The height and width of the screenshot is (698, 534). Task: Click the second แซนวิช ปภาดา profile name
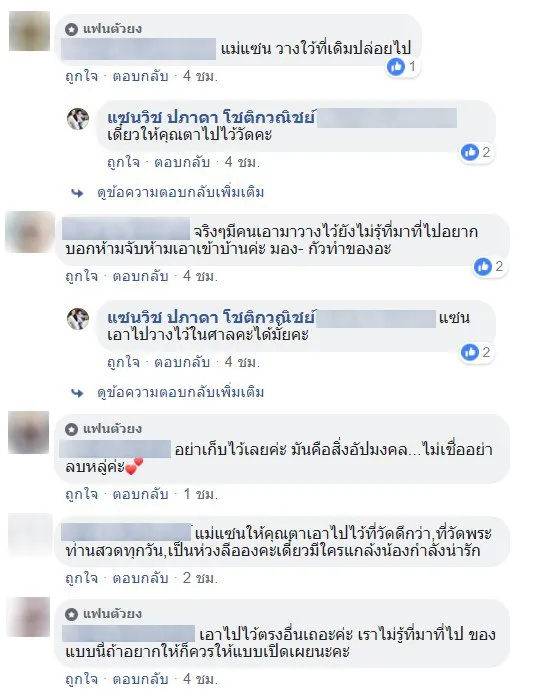(x=211, y=318)
